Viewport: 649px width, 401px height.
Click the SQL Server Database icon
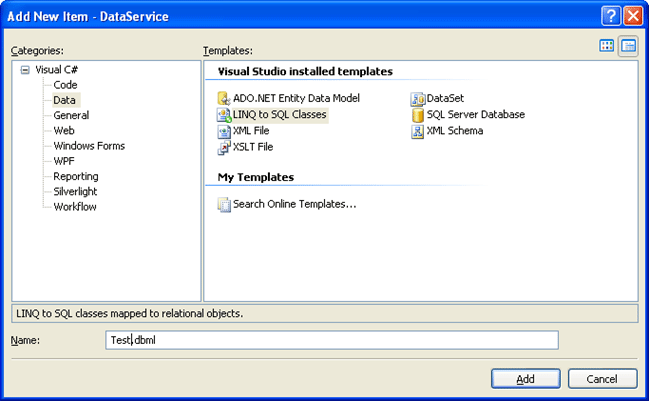click(x=418, y=115)
